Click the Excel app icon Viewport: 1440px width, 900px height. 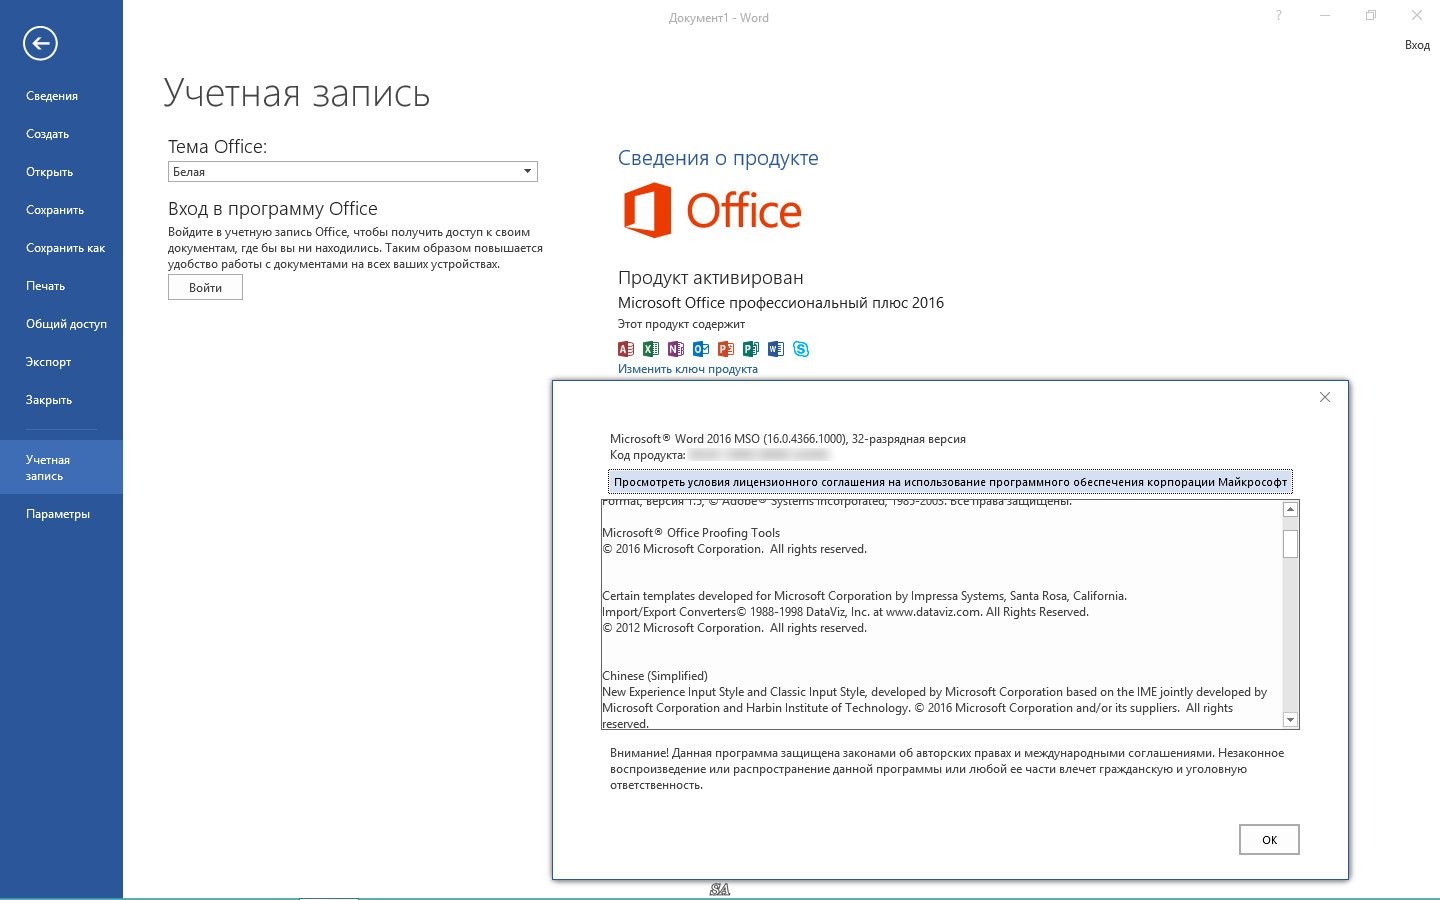[x=651, y=349]
